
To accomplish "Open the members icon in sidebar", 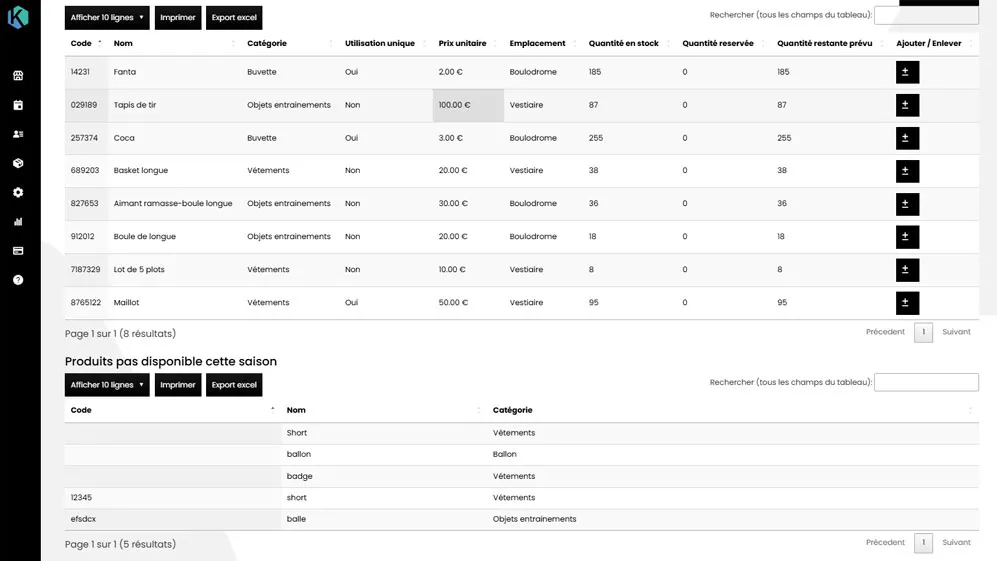I will [18, 134].
